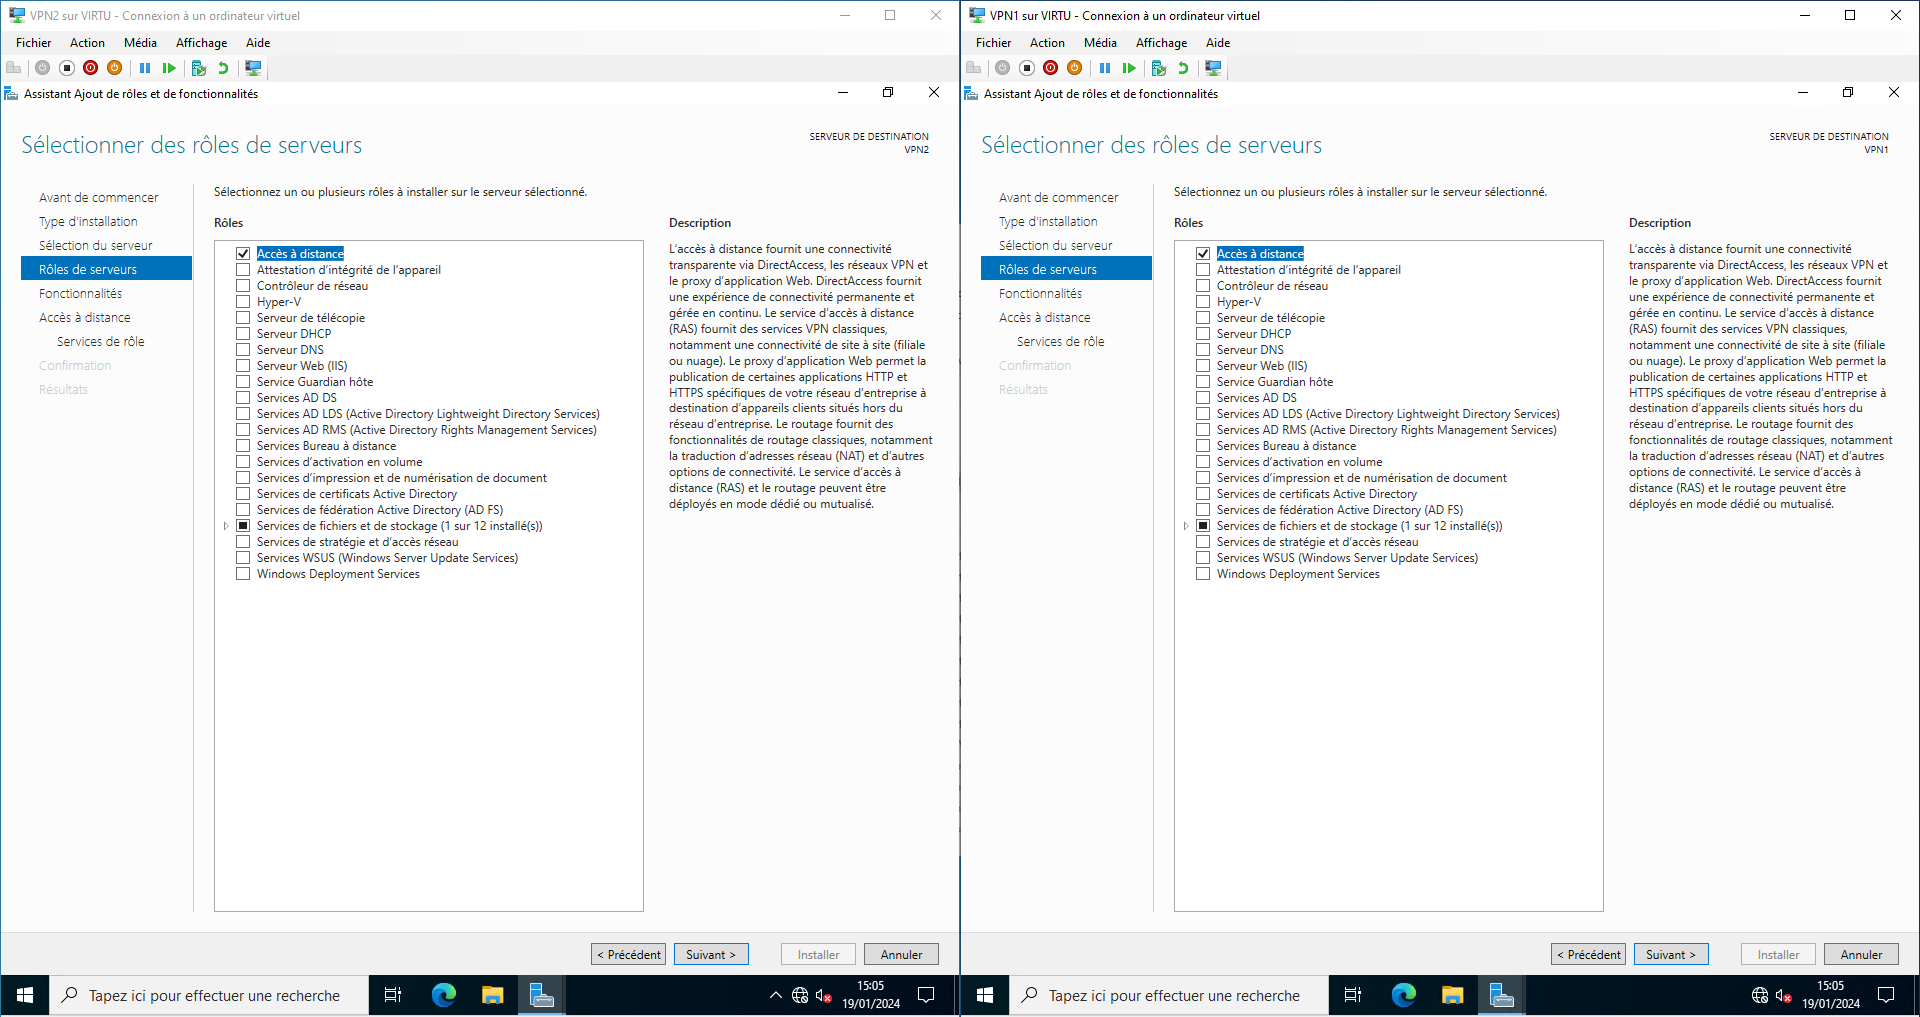Uncheck Accès à distance role on VPN1
This screenshot has width=1920, height=1017.
point(1203,254)
